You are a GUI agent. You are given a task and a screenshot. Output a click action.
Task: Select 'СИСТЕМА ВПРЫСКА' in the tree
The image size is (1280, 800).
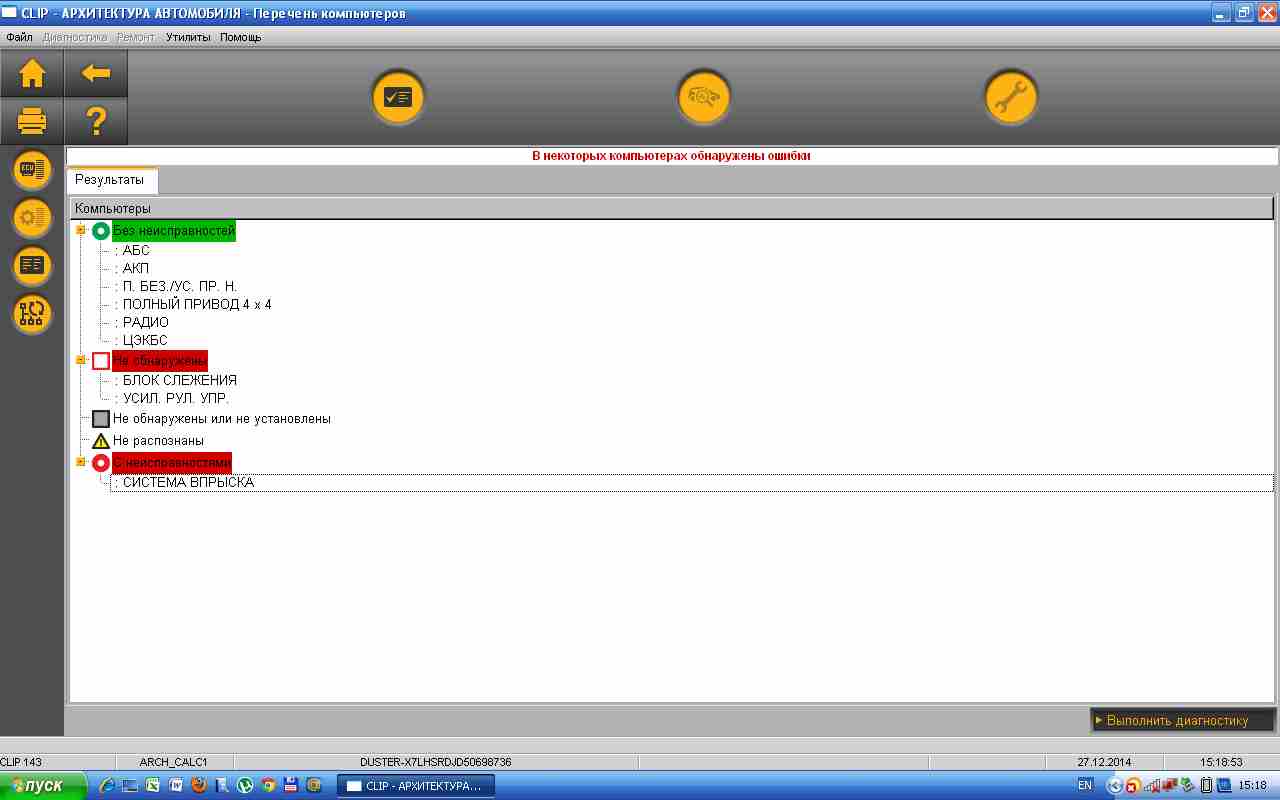point(188,483)
